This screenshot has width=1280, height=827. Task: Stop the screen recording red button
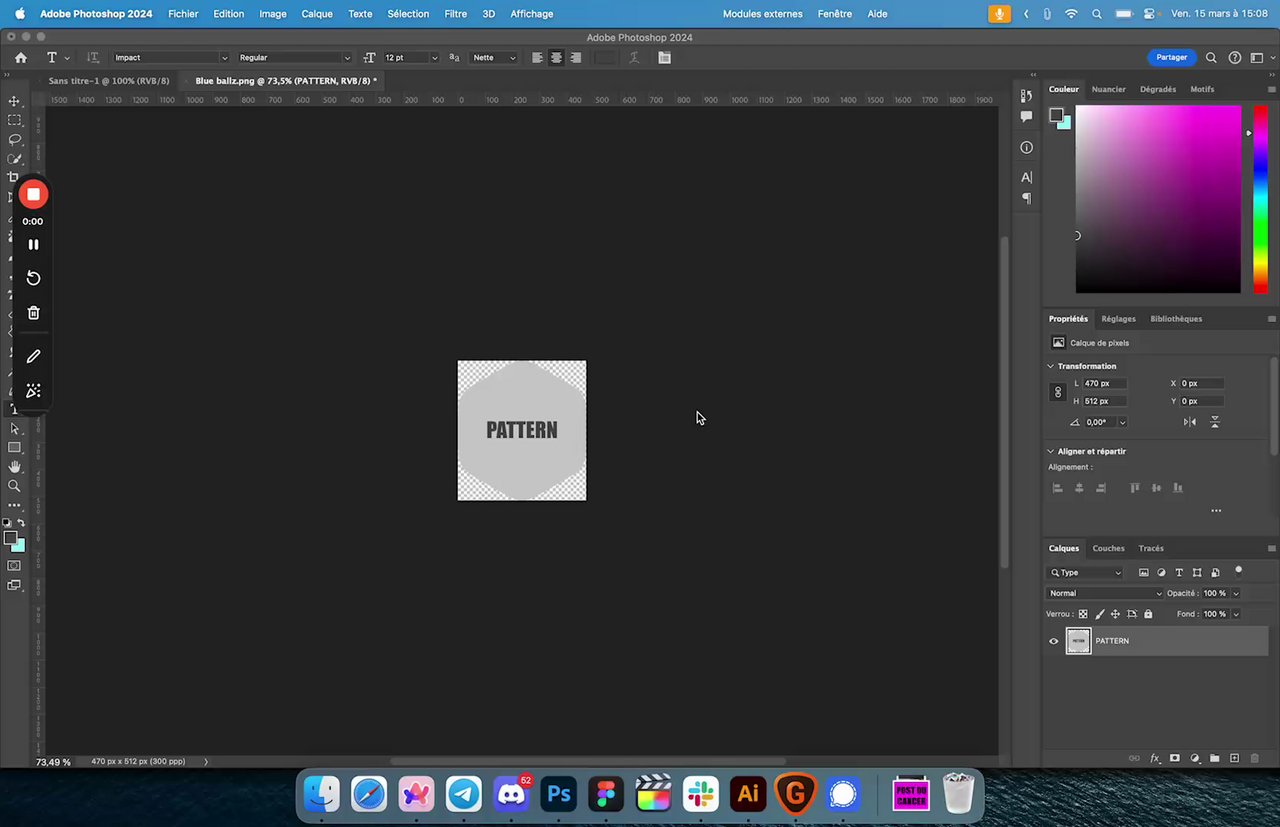click(33, 194)
